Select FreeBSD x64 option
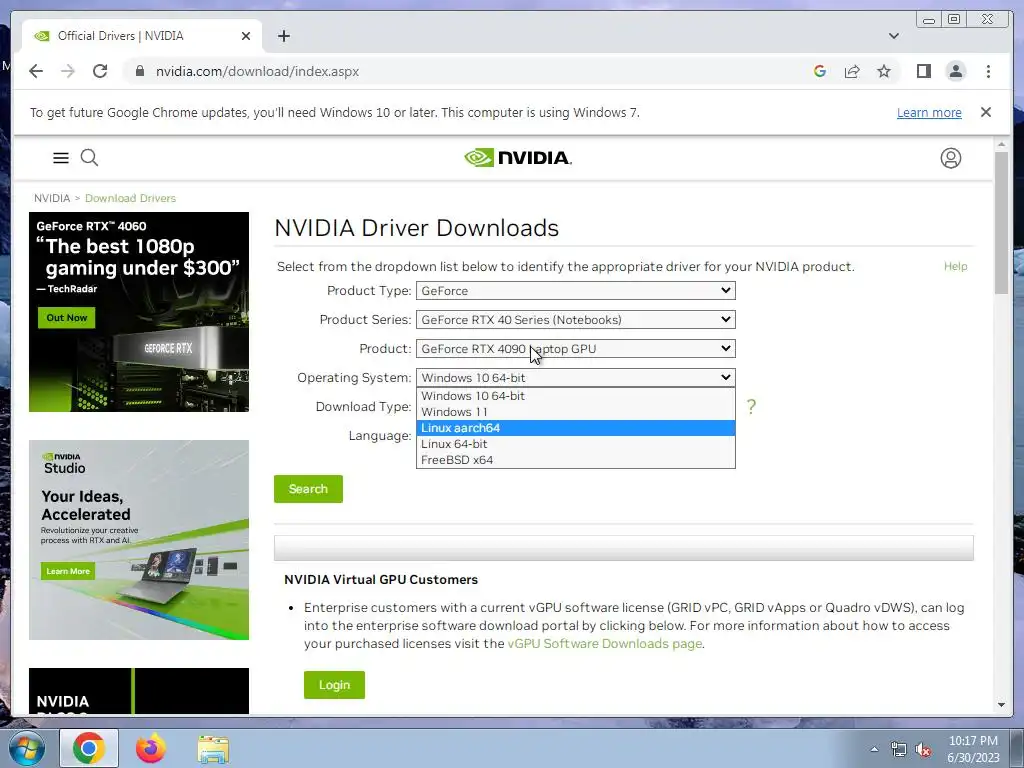This screenshot has height=768, width=1024. 575,460
